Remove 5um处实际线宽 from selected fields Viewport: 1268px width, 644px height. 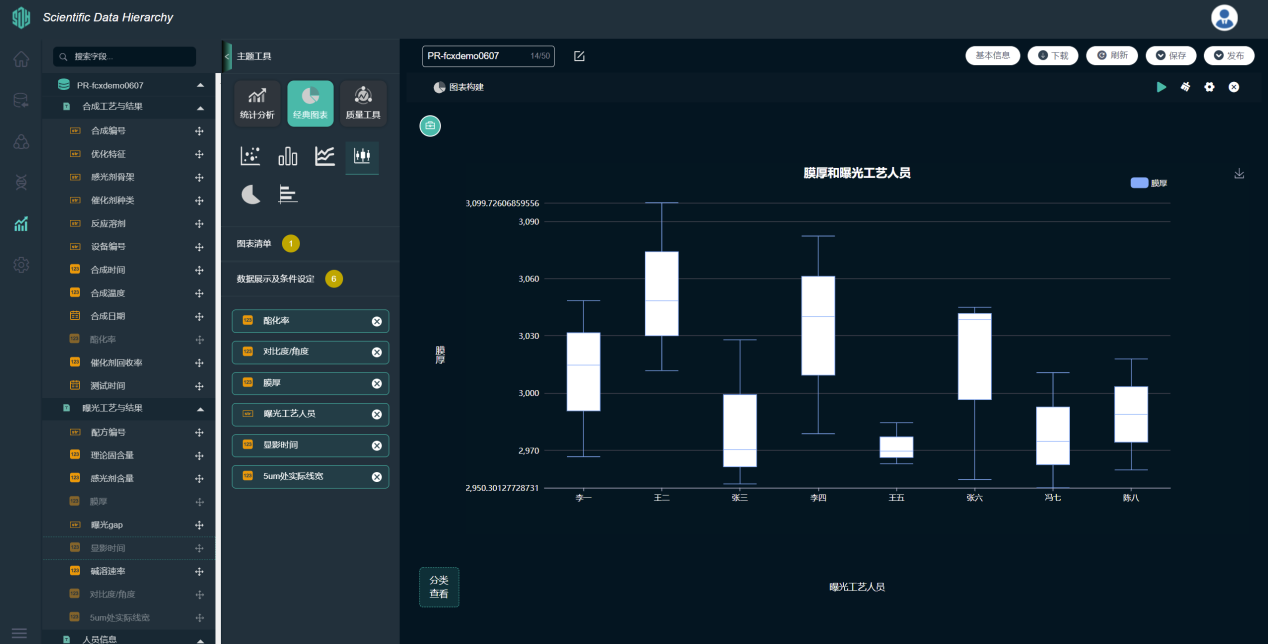click(x=377, y=477)
